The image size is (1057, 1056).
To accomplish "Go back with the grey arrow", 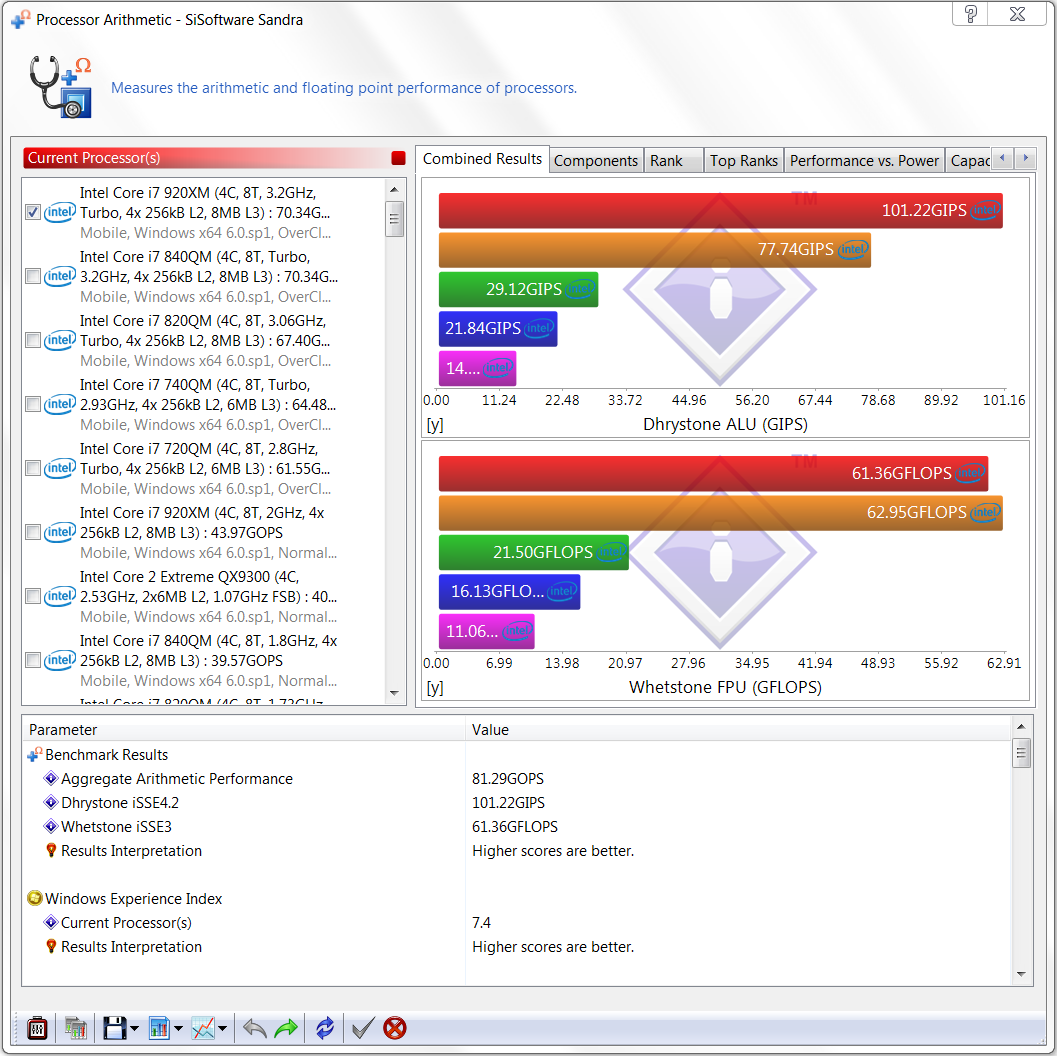I will tap(254, 1028).
